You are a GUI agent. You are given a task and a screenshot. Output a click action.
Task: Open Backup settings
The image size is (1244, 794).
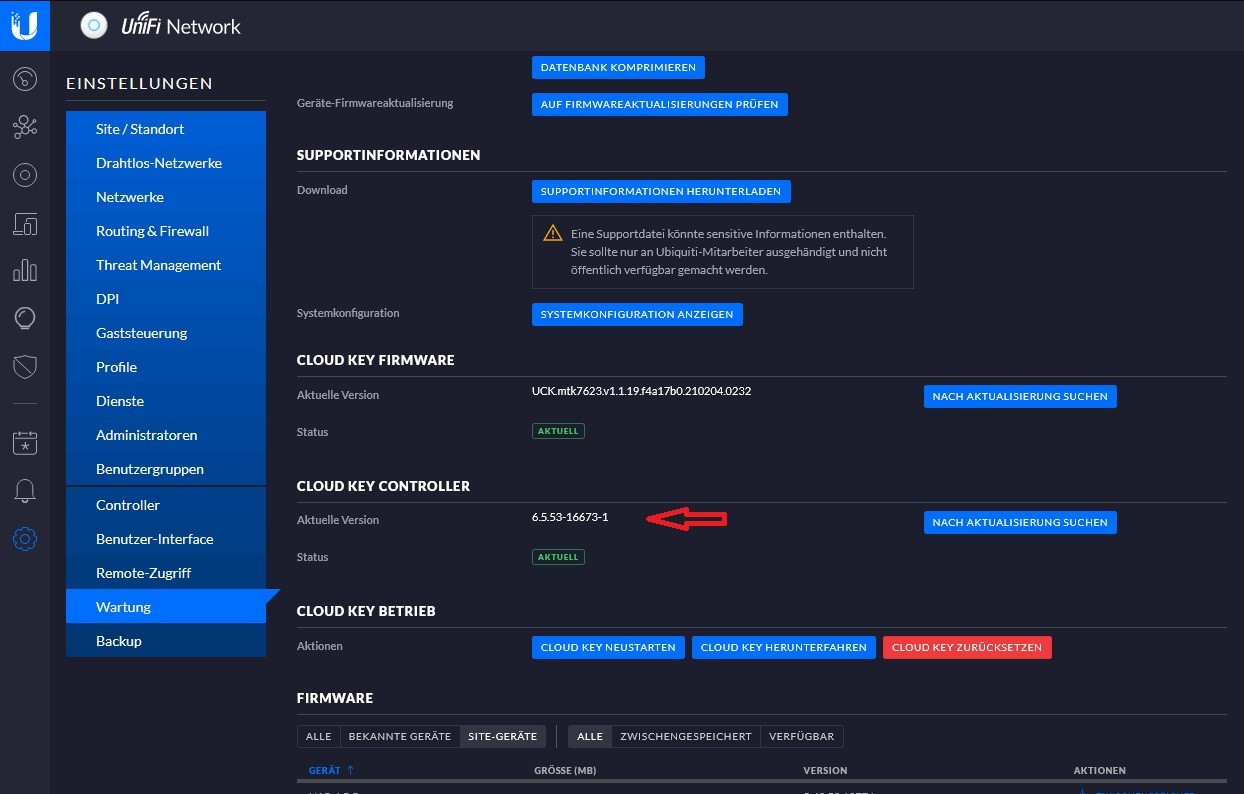tap(166, 641)
